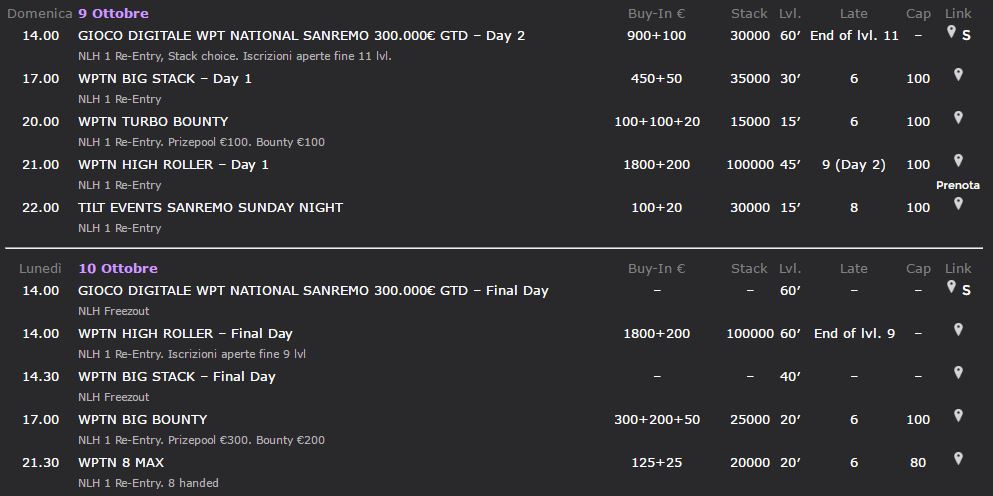The height and width of the screenshot is (496, 993).
Task: Open map pin for WPTN BIG STACK Day 1
Action: (x=958, y=75)
